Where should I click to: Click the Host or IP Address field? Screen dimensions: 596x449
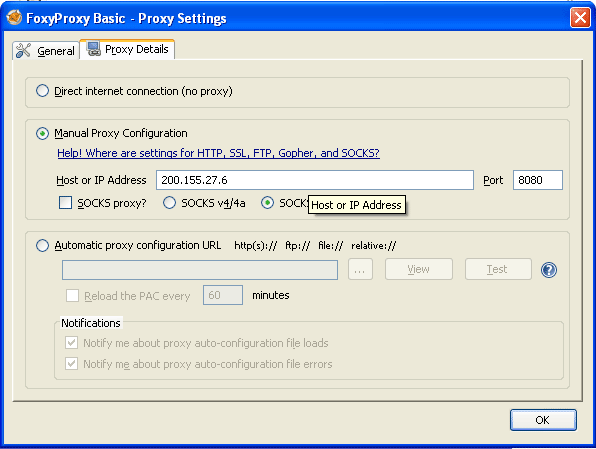tap(315, 180)
